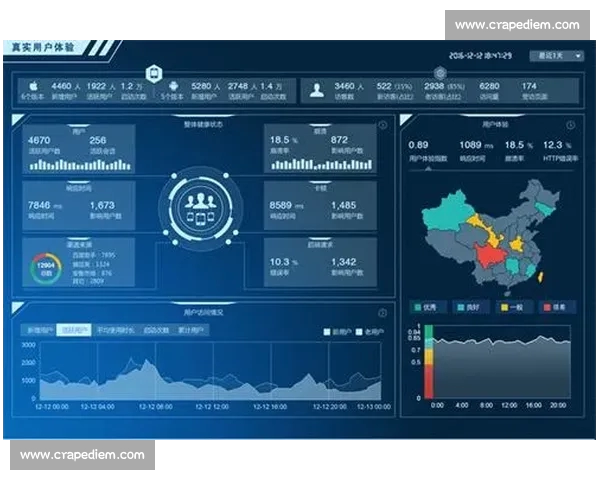Switch to the 新增用户 tab
This screenshot has width=600, height=480.
coord(39,329)
